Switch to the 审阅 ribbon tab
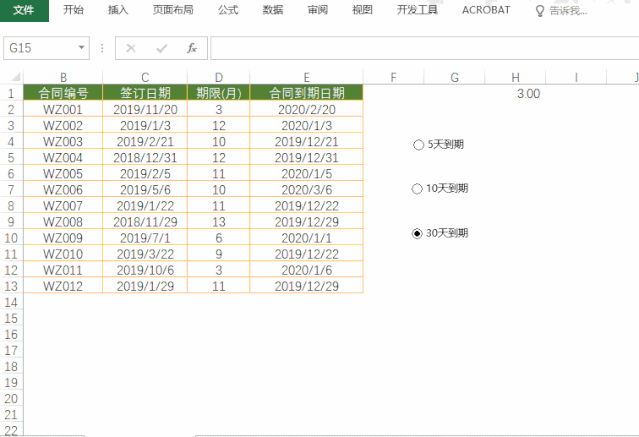 [317, 10]
